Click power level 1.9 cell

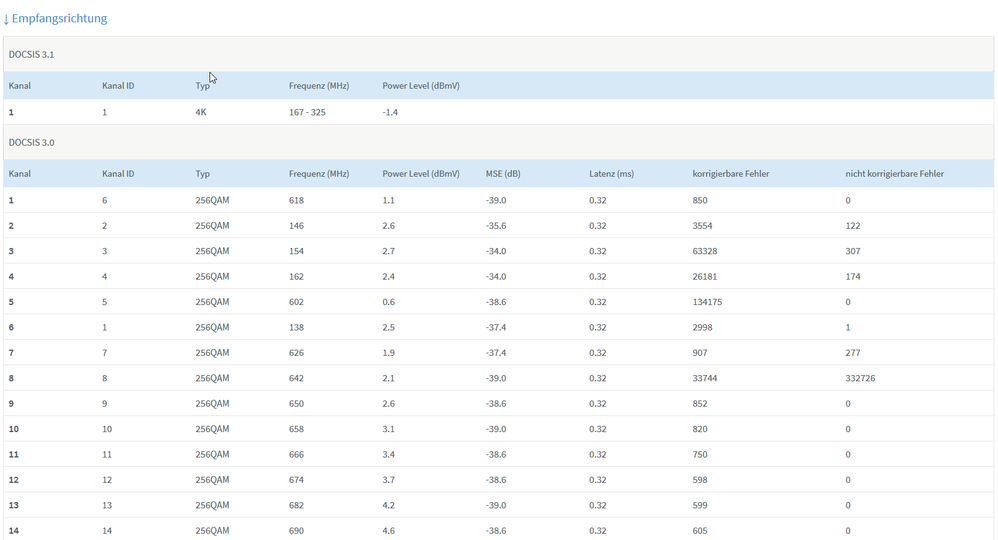pos(389,353)
